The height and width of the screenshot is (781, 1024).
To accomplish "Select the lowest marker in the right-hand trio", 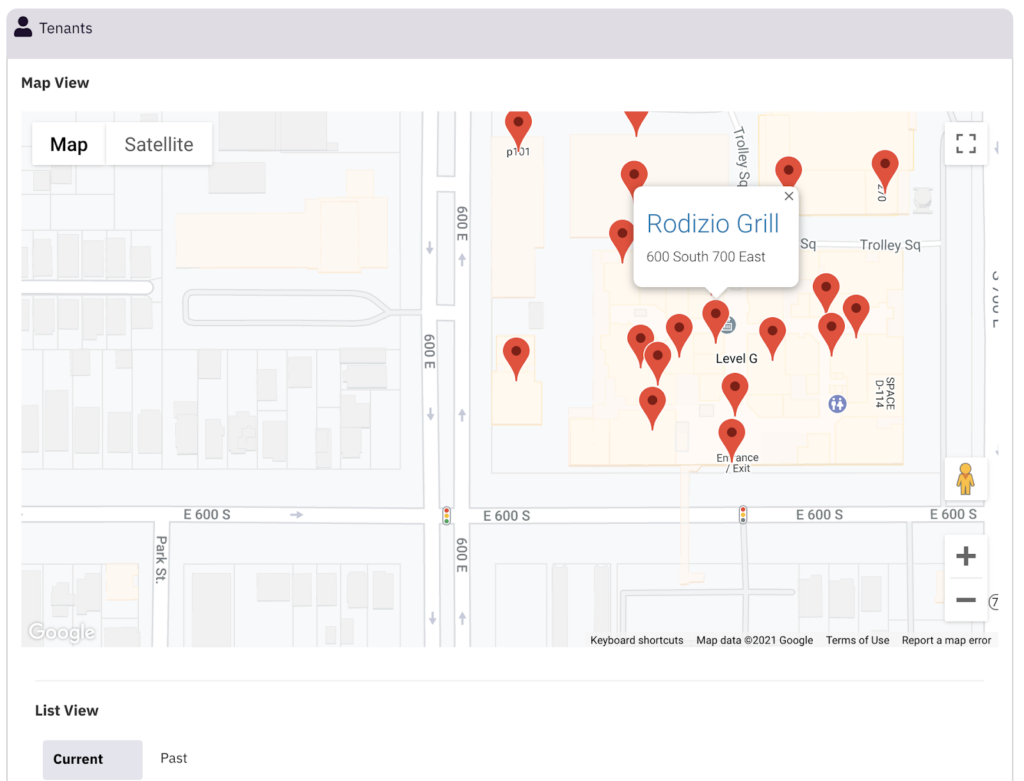I will pos(831,334).
